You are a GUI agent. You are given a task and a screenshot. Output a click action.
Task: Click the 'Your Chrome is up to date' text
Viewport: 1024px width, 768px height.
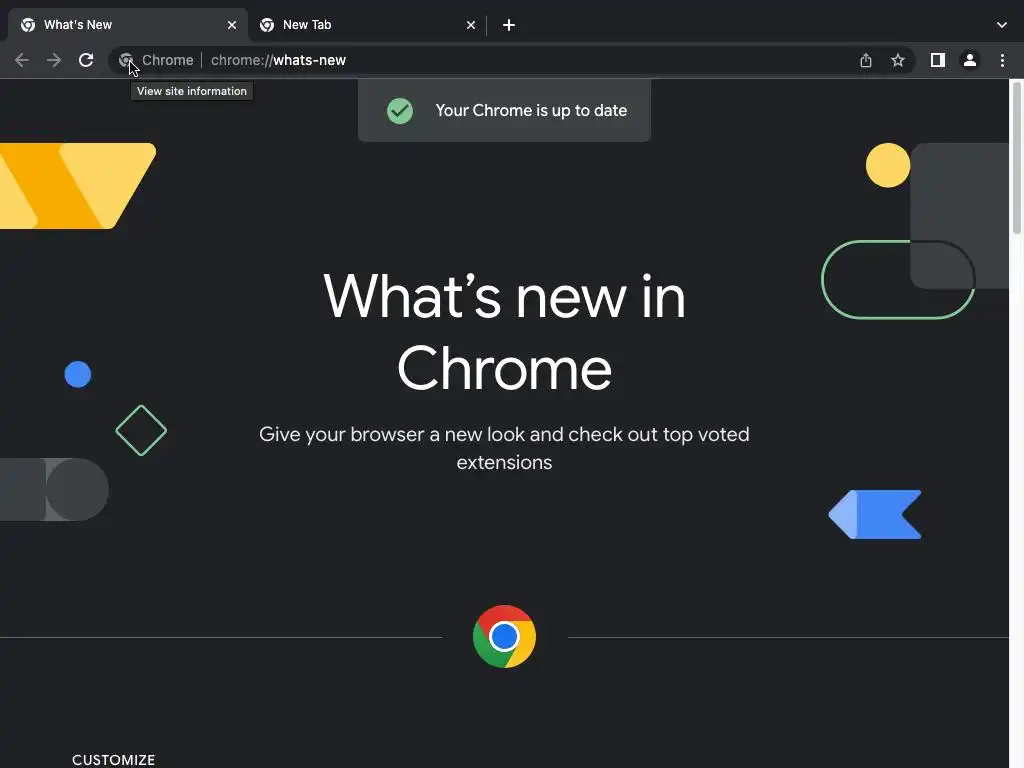click(x=531, y=110)
